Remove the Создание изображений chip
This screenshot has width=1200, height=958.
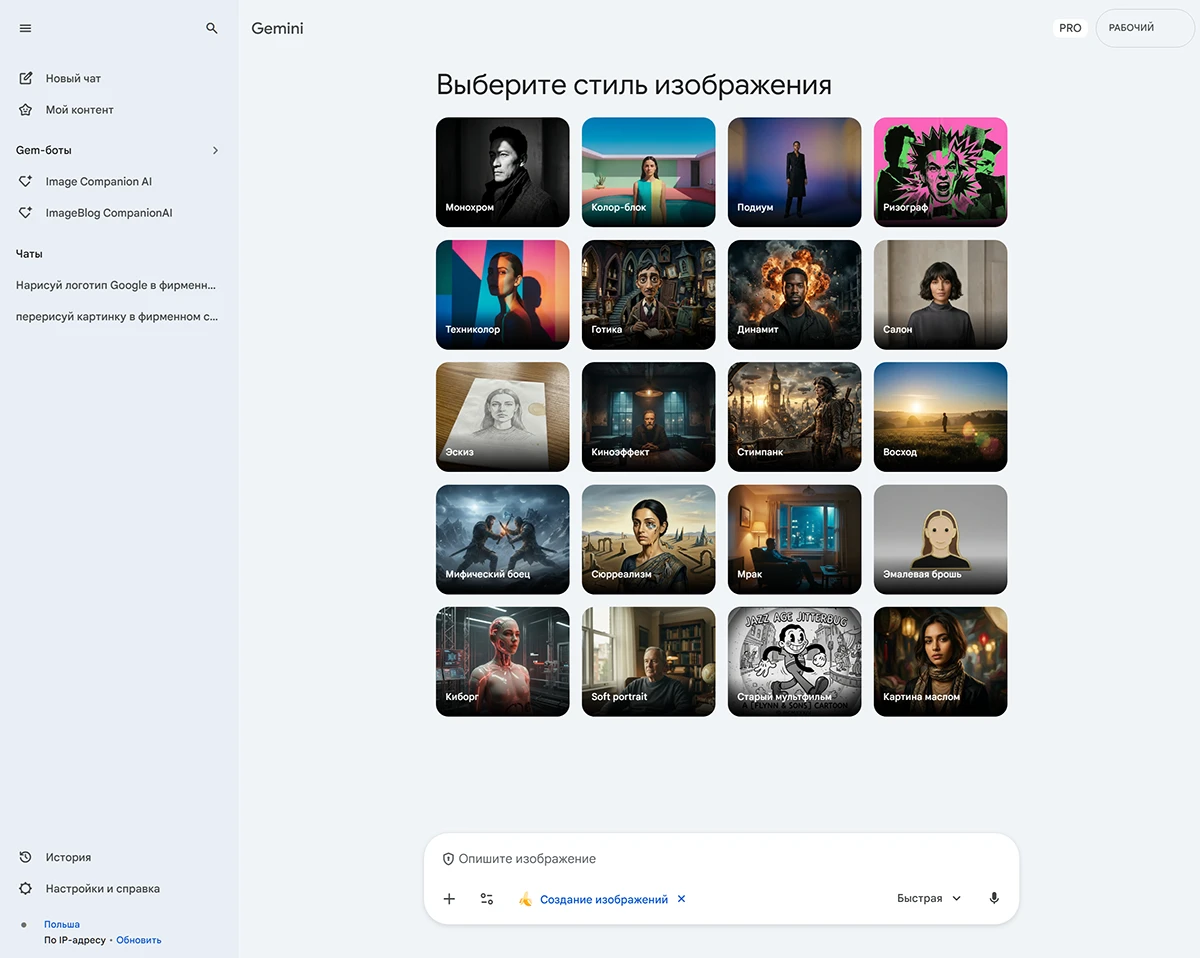pyautogui.click(x=682, y=898)
